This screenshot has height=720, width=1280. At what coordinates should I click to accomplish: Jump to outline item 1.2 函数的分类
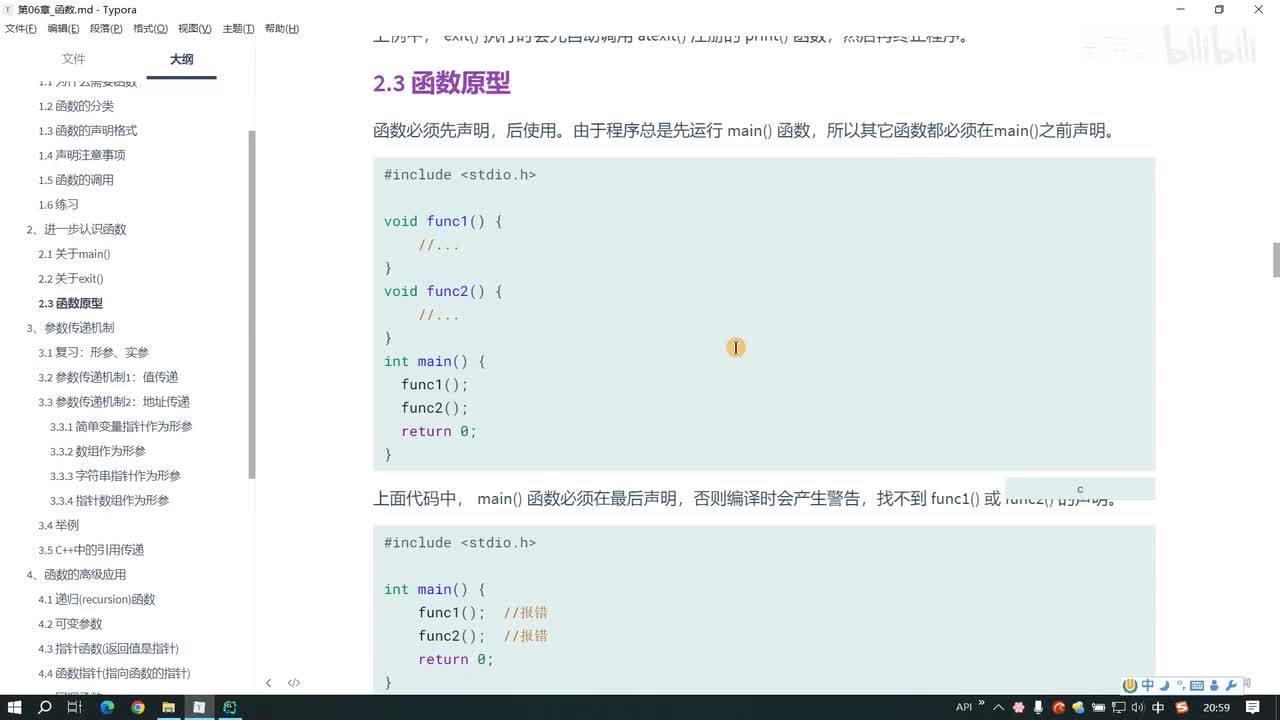click(x=76, y=106)
